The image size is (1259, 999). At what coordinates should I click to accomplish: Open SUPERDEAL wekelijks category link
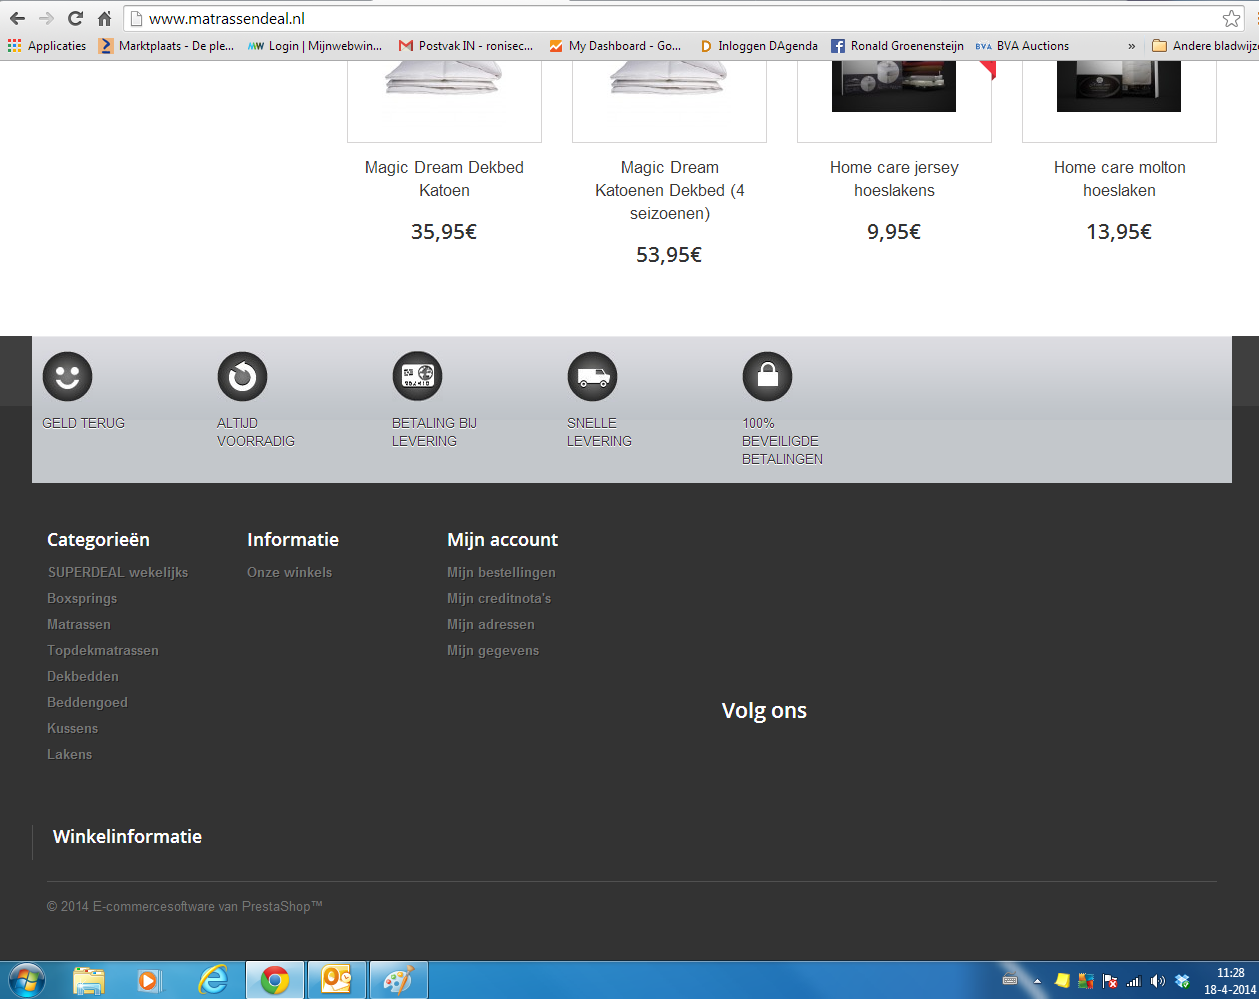pos(118,572)
